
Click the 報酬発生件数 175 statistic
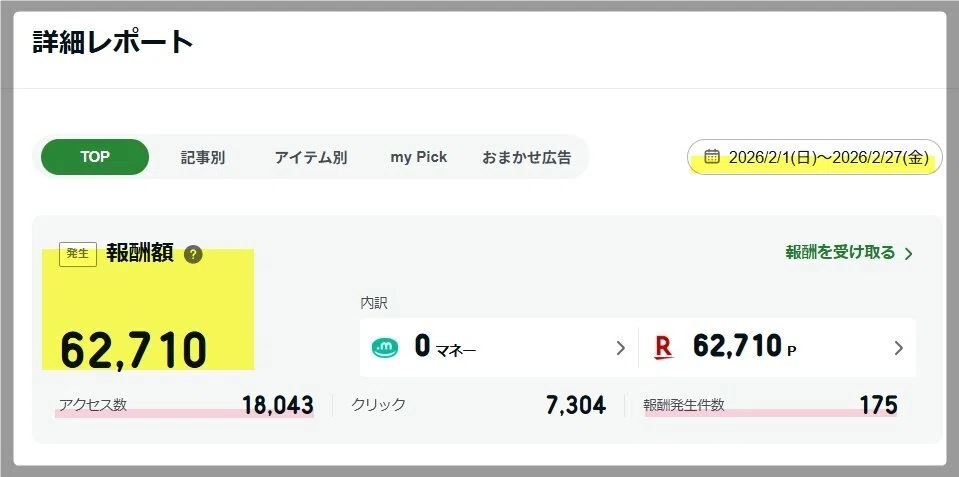[x=770, y=405]
